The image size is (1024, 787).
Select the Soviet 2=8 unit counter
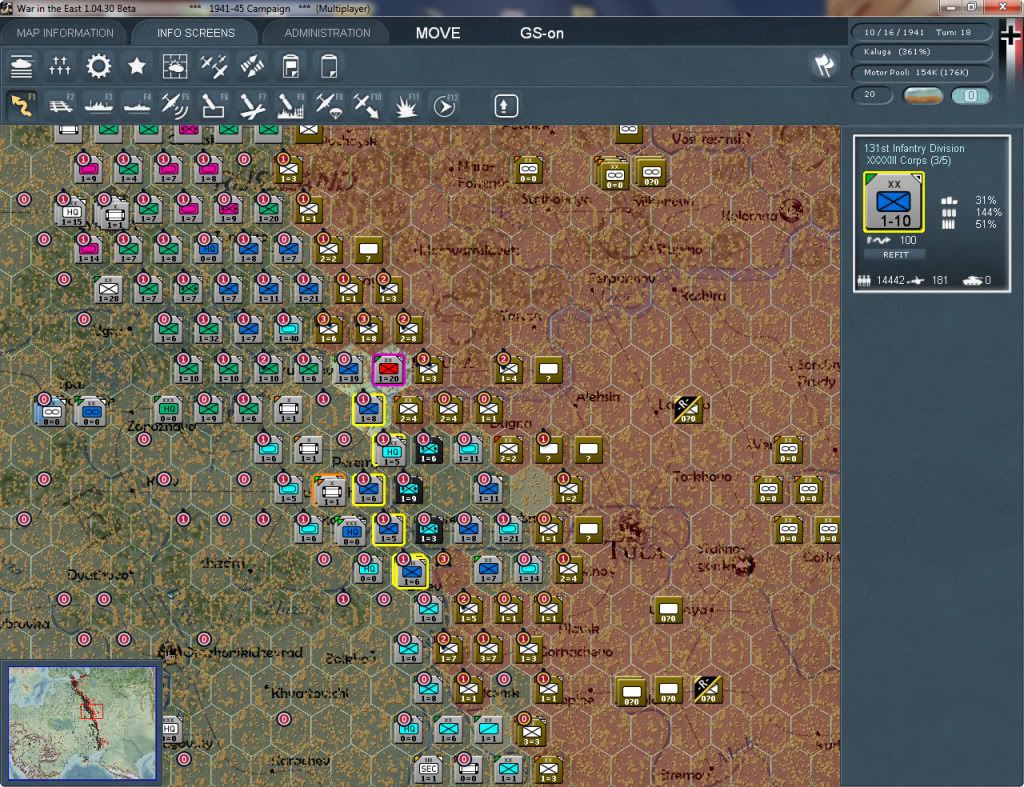[409, 330]
